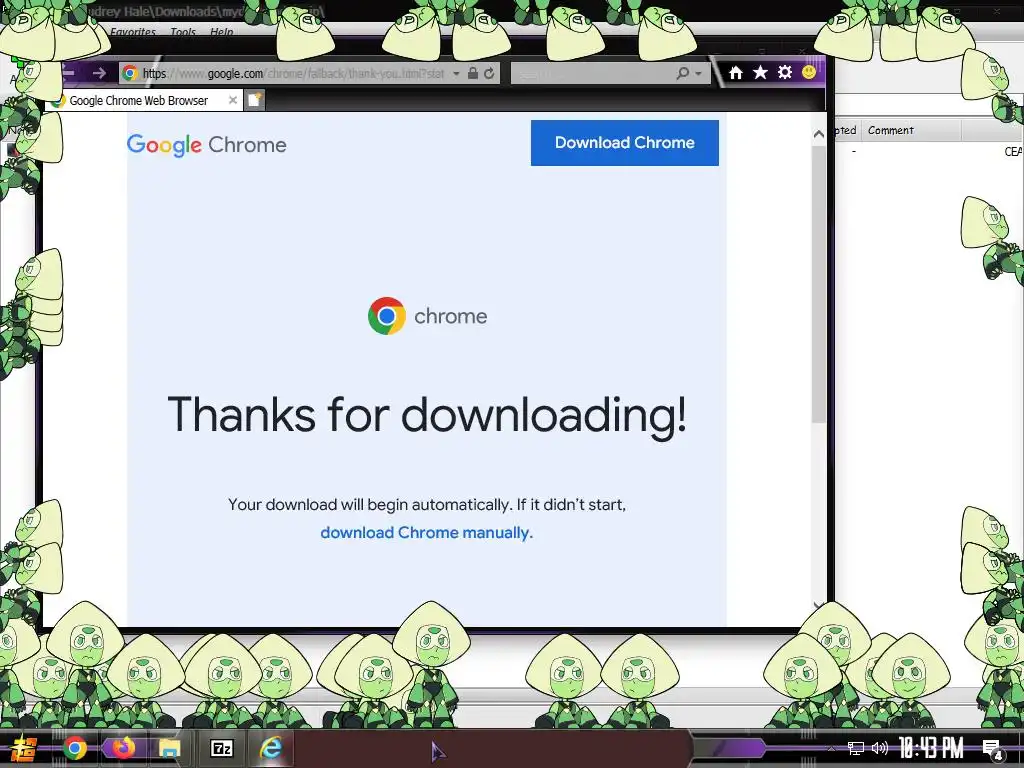The height and width of the screenshot is (768, 1024).
Task: Open a new tab in Internet Explorer
Action: pos(254,100)
